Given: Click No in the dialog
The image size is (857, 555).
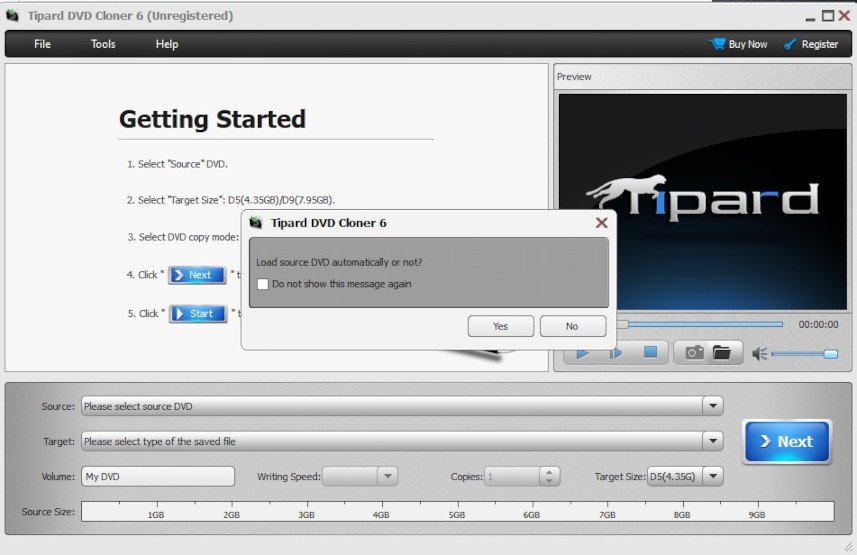Looking at the screenshot, I should [x=572, y=326].
